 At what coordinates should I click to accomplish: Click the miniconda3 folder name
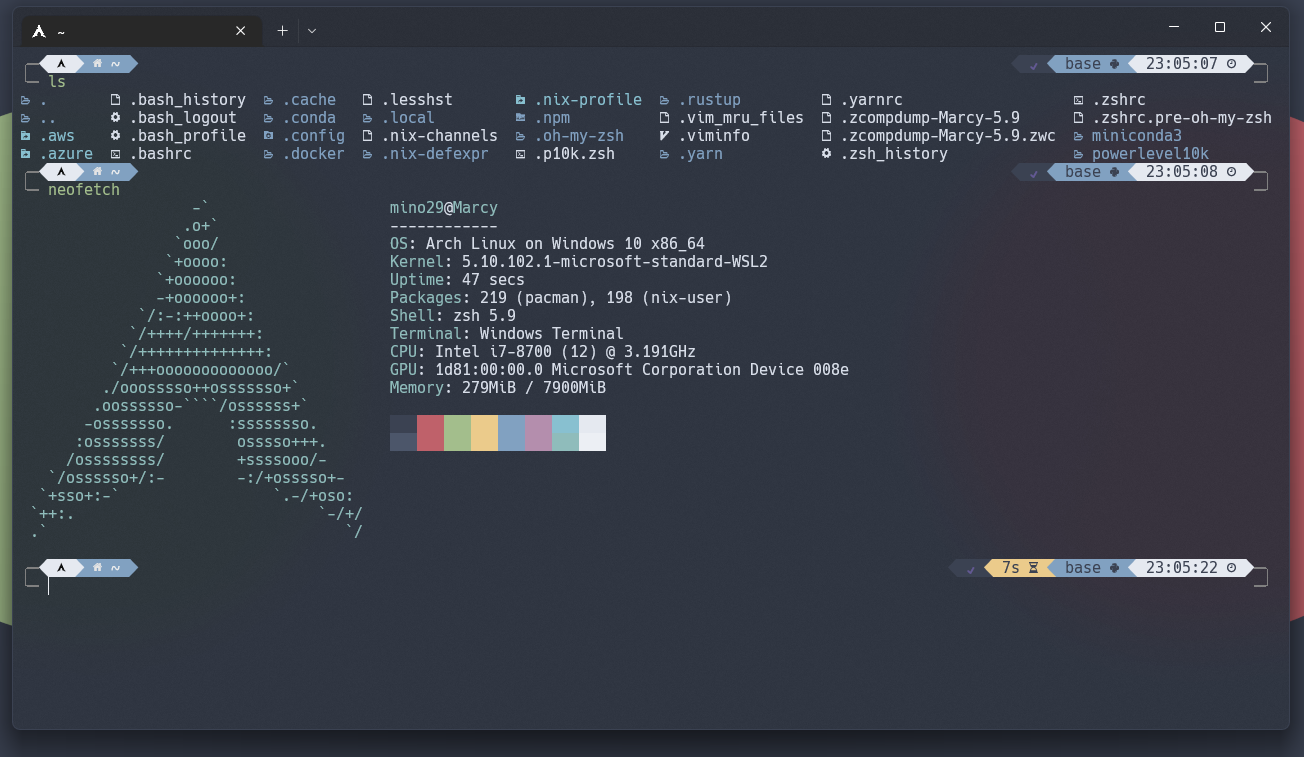[1137, 136]
